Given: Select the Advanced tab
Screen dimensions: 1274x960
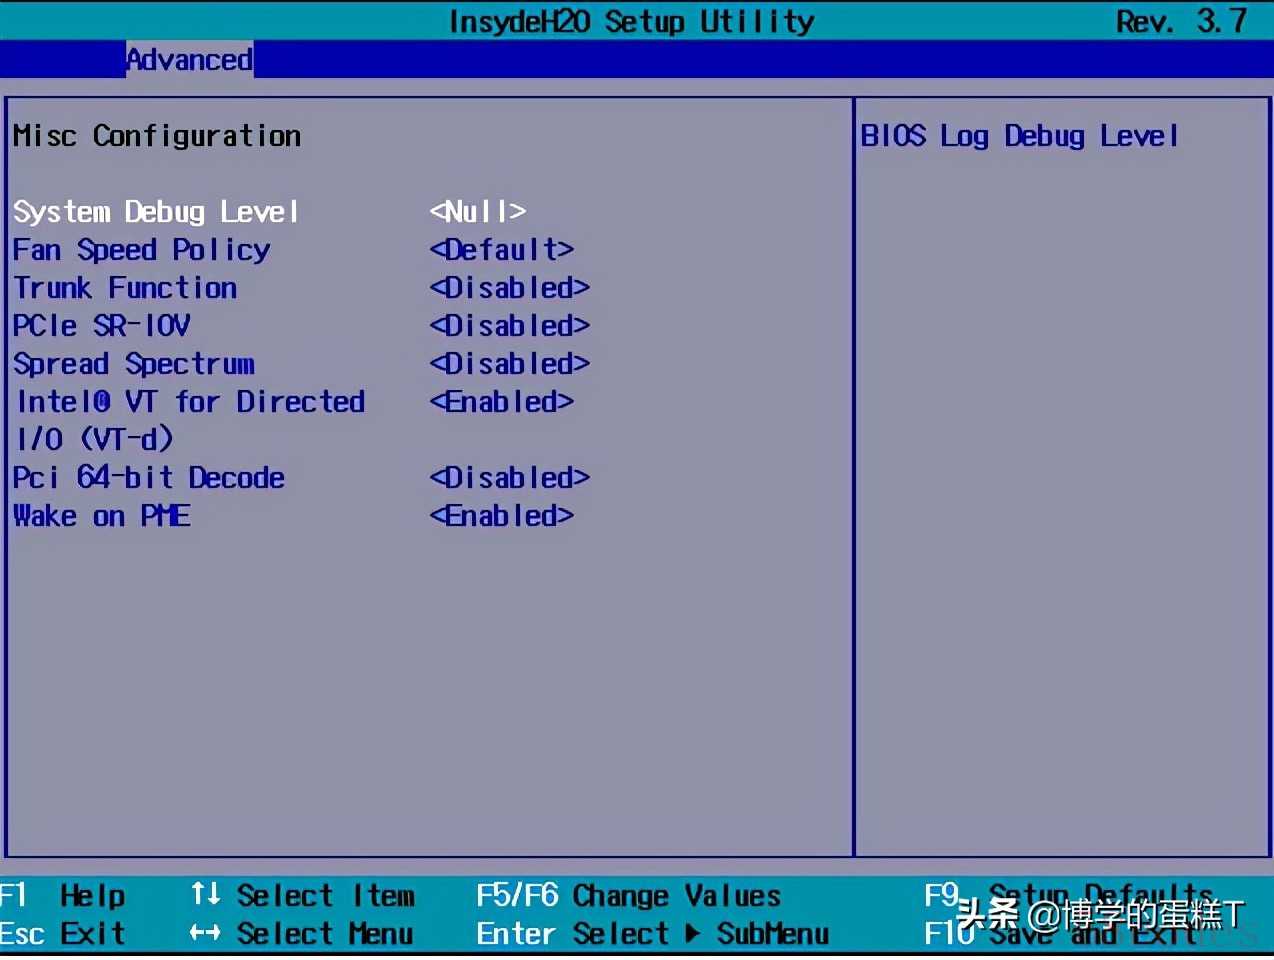Looking at the screenshot, I should click(x=189, y=60).
